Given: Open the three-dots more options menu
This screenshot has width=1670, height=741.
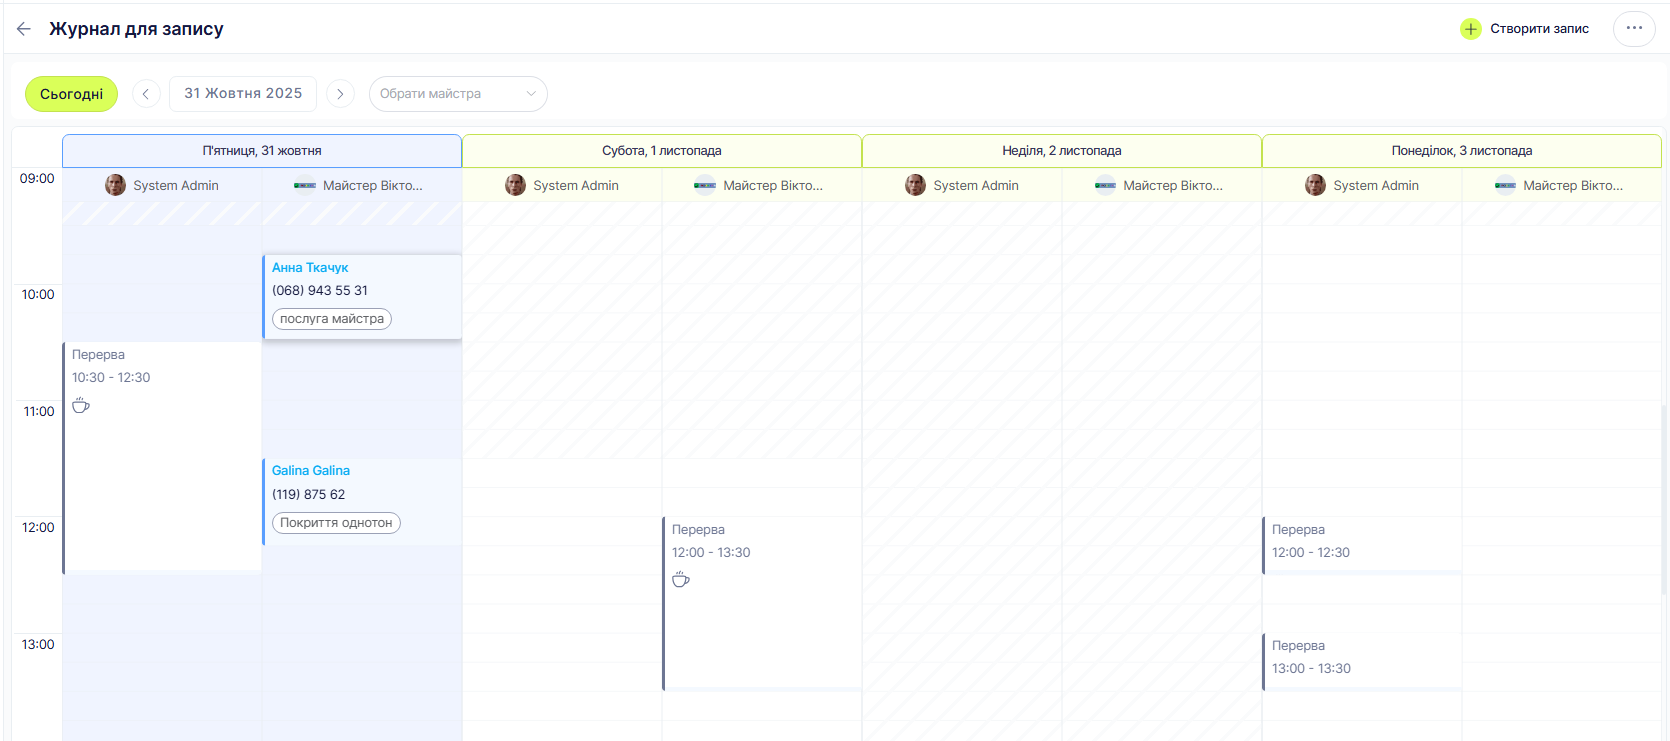Looking at the screenshot, I should coord(1634,29).
